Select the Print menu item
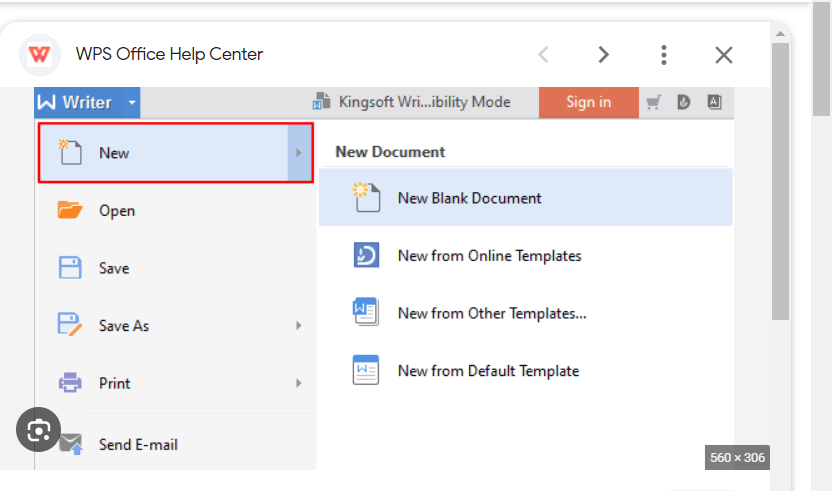This screenshot has height=491, width=832. [176, 383]
